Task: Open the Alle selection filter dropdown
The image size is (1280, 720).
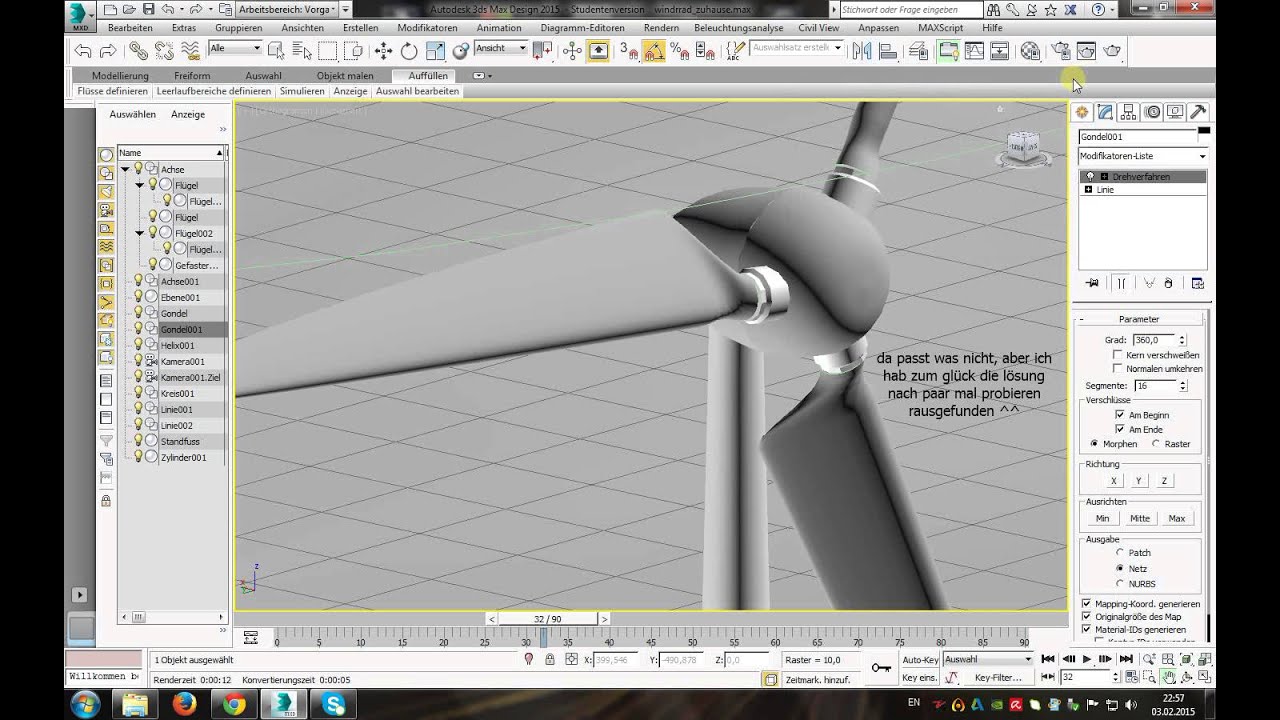Action: coord(236,48)
